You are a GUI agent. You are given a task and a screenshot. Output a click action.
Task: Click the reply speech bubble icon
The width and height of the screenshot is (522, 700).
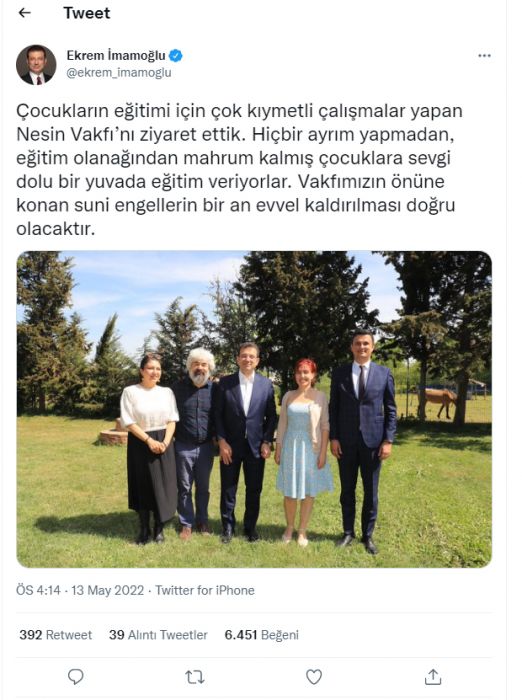click(75, 677)
